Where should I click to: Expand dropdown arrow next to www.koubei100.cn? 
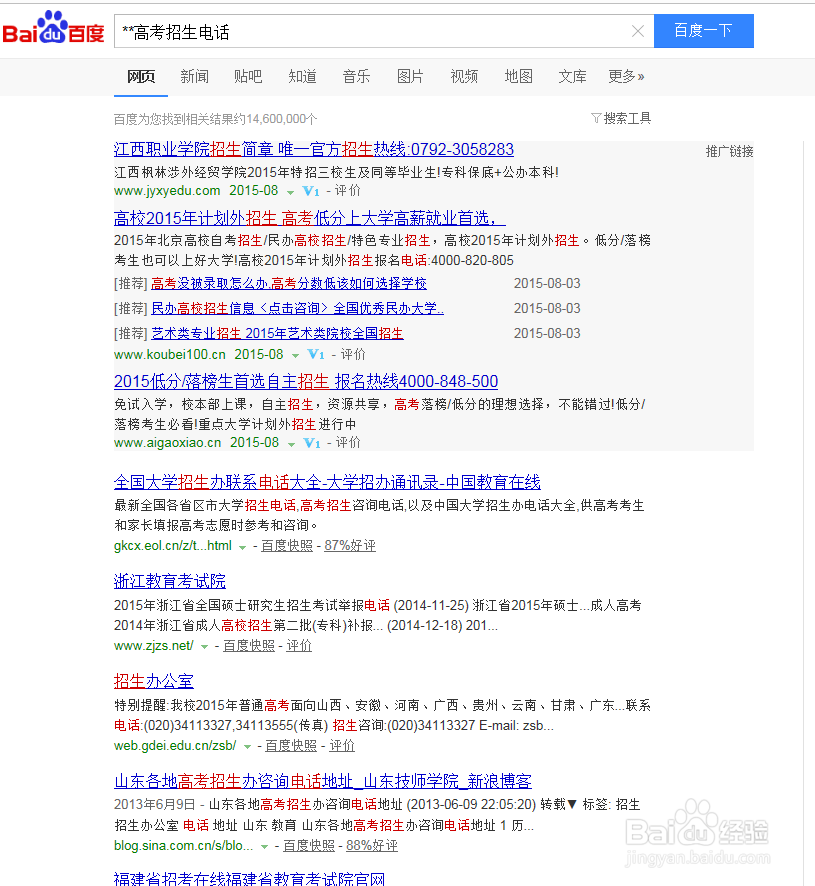296,355
